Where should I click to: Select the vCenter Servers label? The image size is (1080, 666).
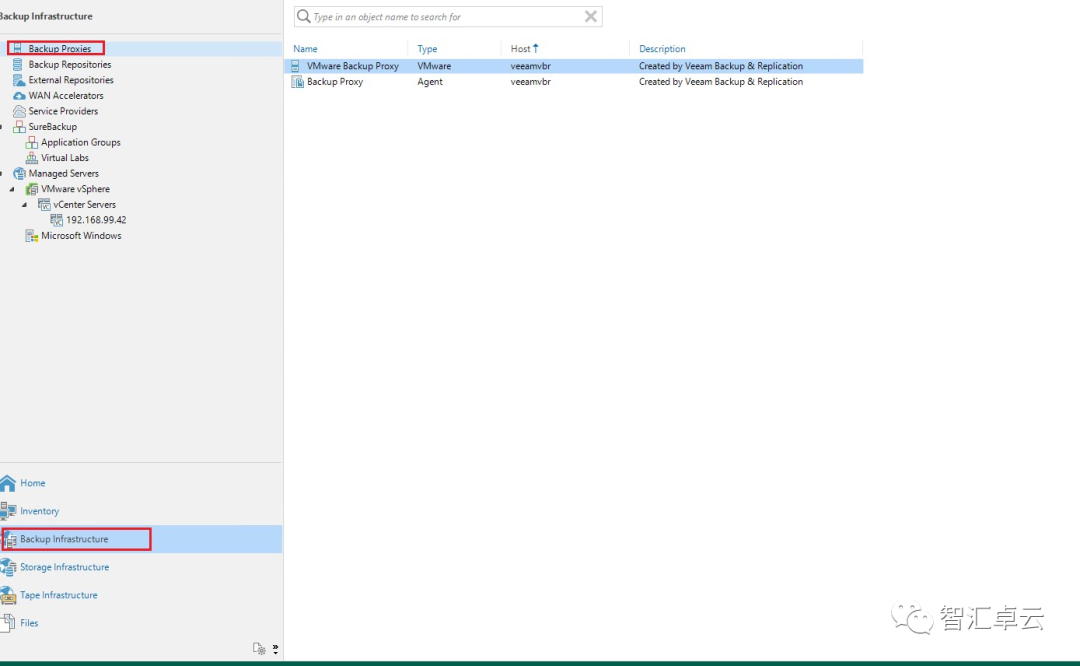[84, 205]
